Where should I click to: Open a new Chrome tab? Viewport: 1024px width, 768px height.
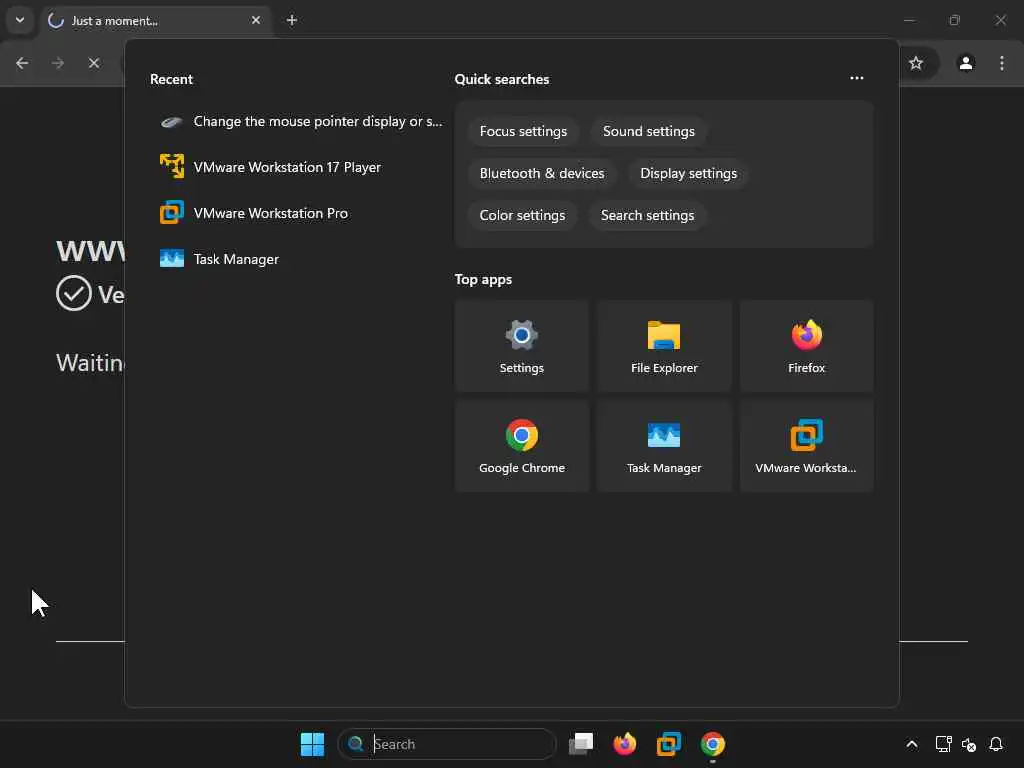click(x=292, y=20)
